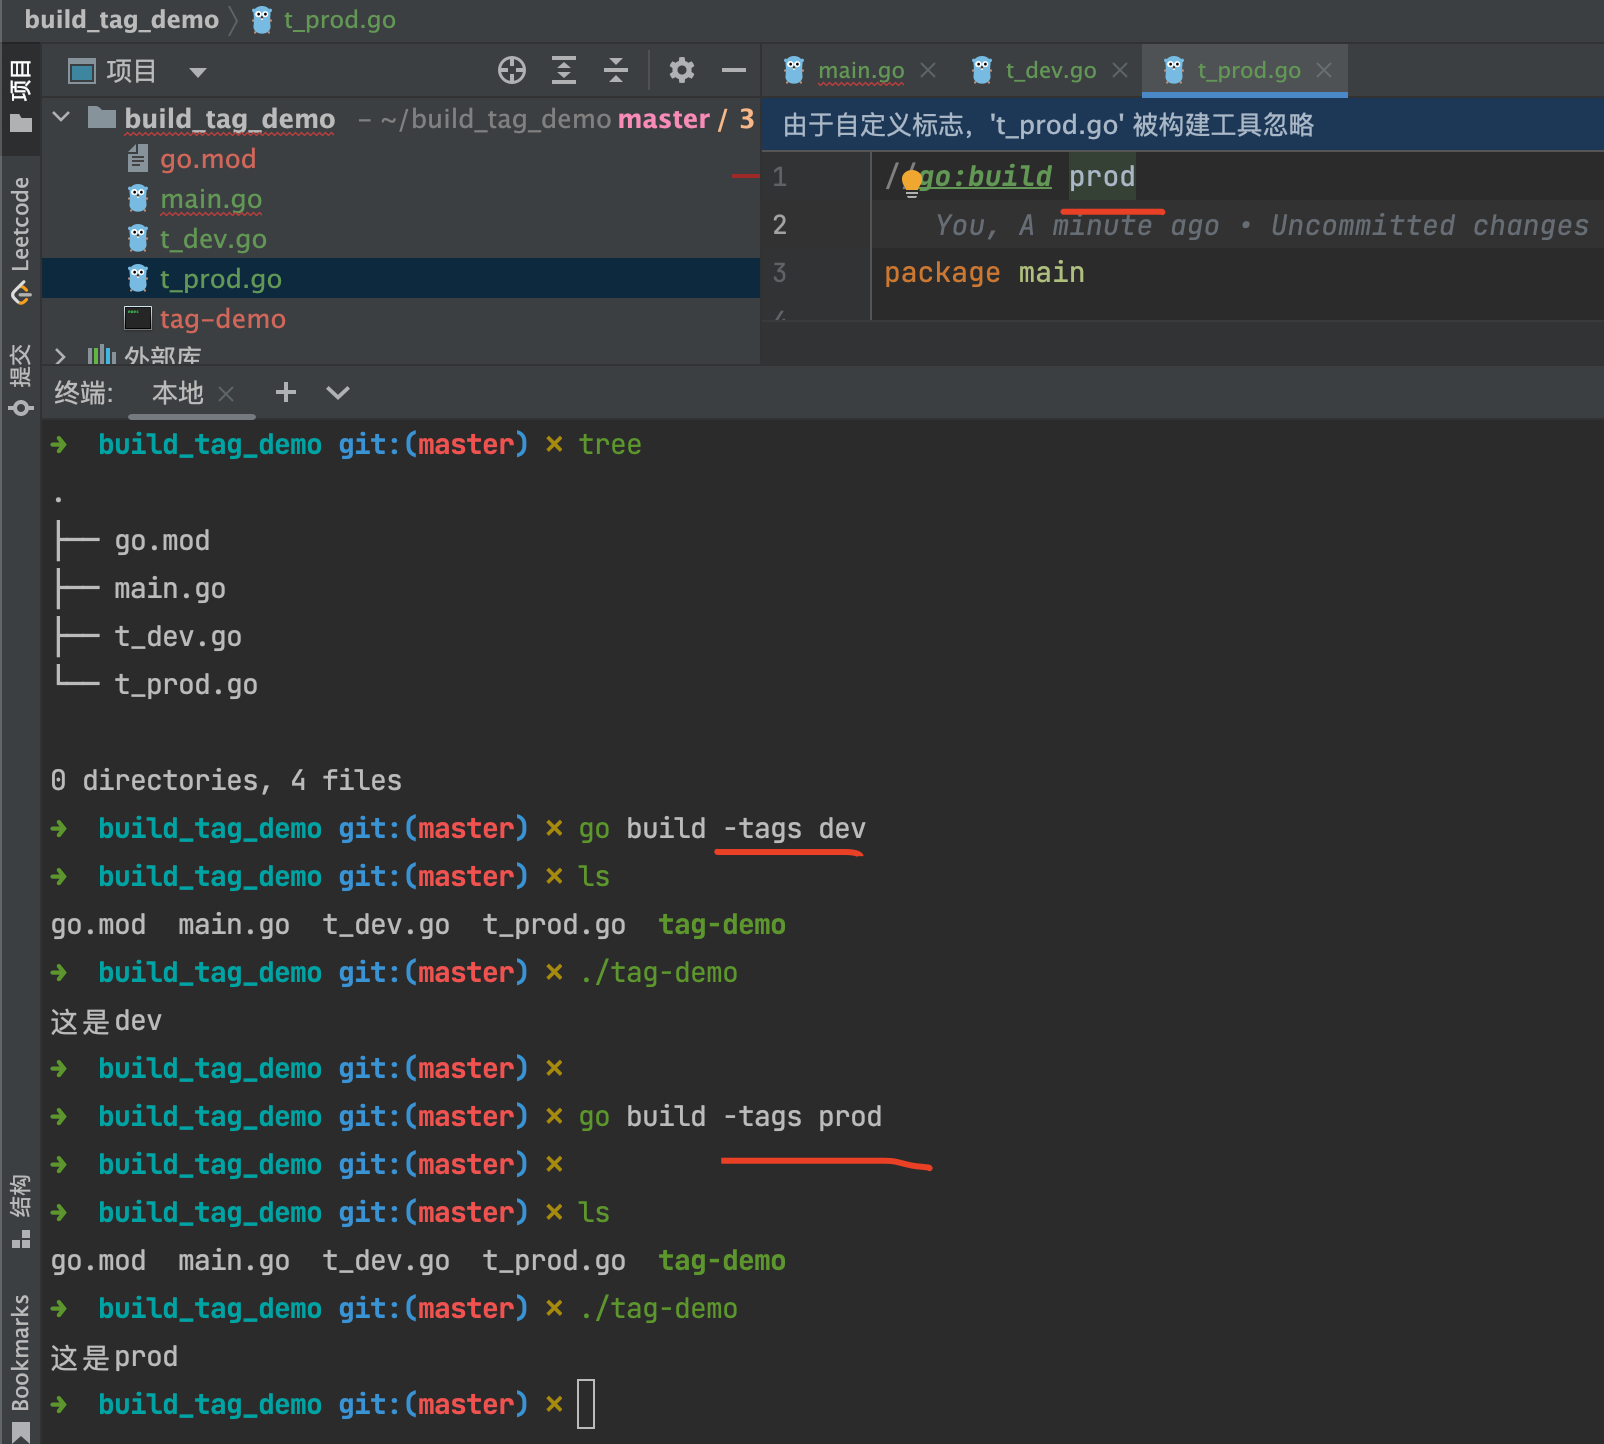Add a new terminal session with plus

point(286,392)
